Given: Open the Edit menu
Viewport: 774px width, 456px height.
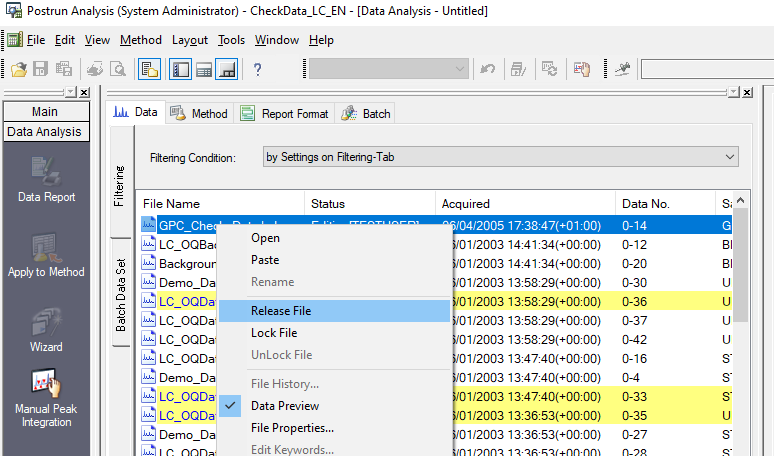Looking at the screenshot, I should pyautogui.click(x=65, y=40).
